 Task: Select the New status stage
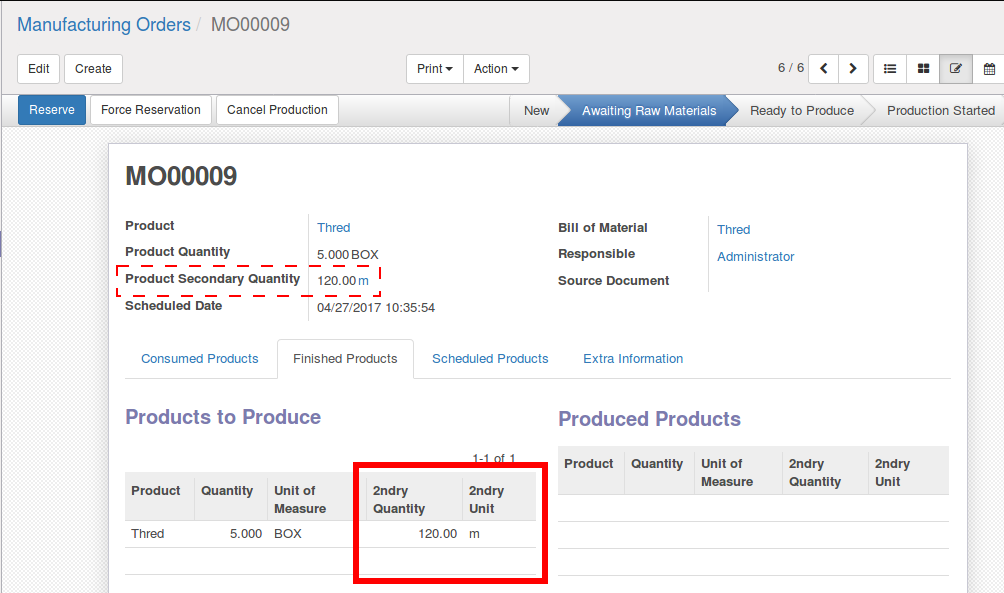click(536, 111)
